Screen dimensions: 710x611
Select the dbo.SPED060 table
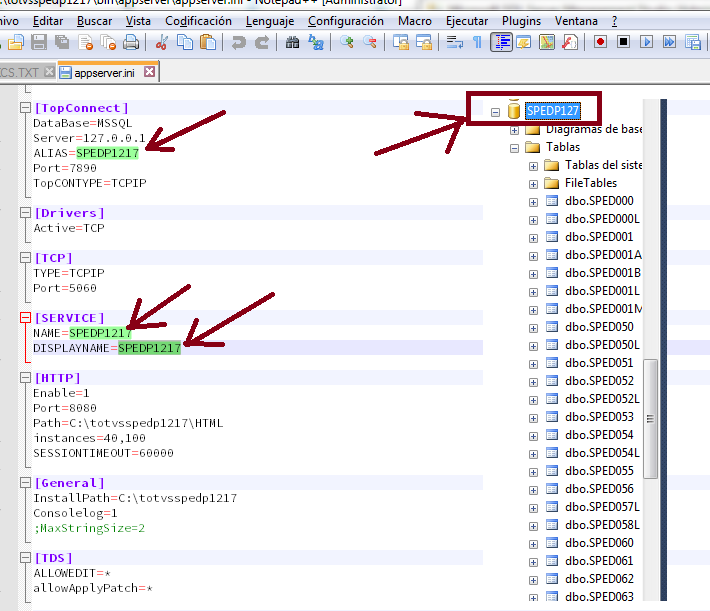(599, 543)
